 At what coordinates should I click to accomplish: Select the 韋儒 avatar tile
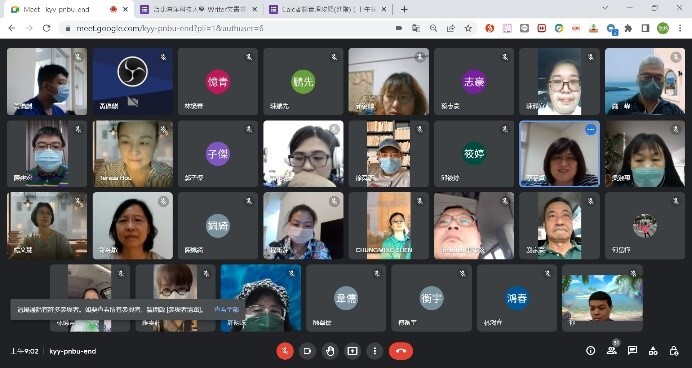point(346,298)
